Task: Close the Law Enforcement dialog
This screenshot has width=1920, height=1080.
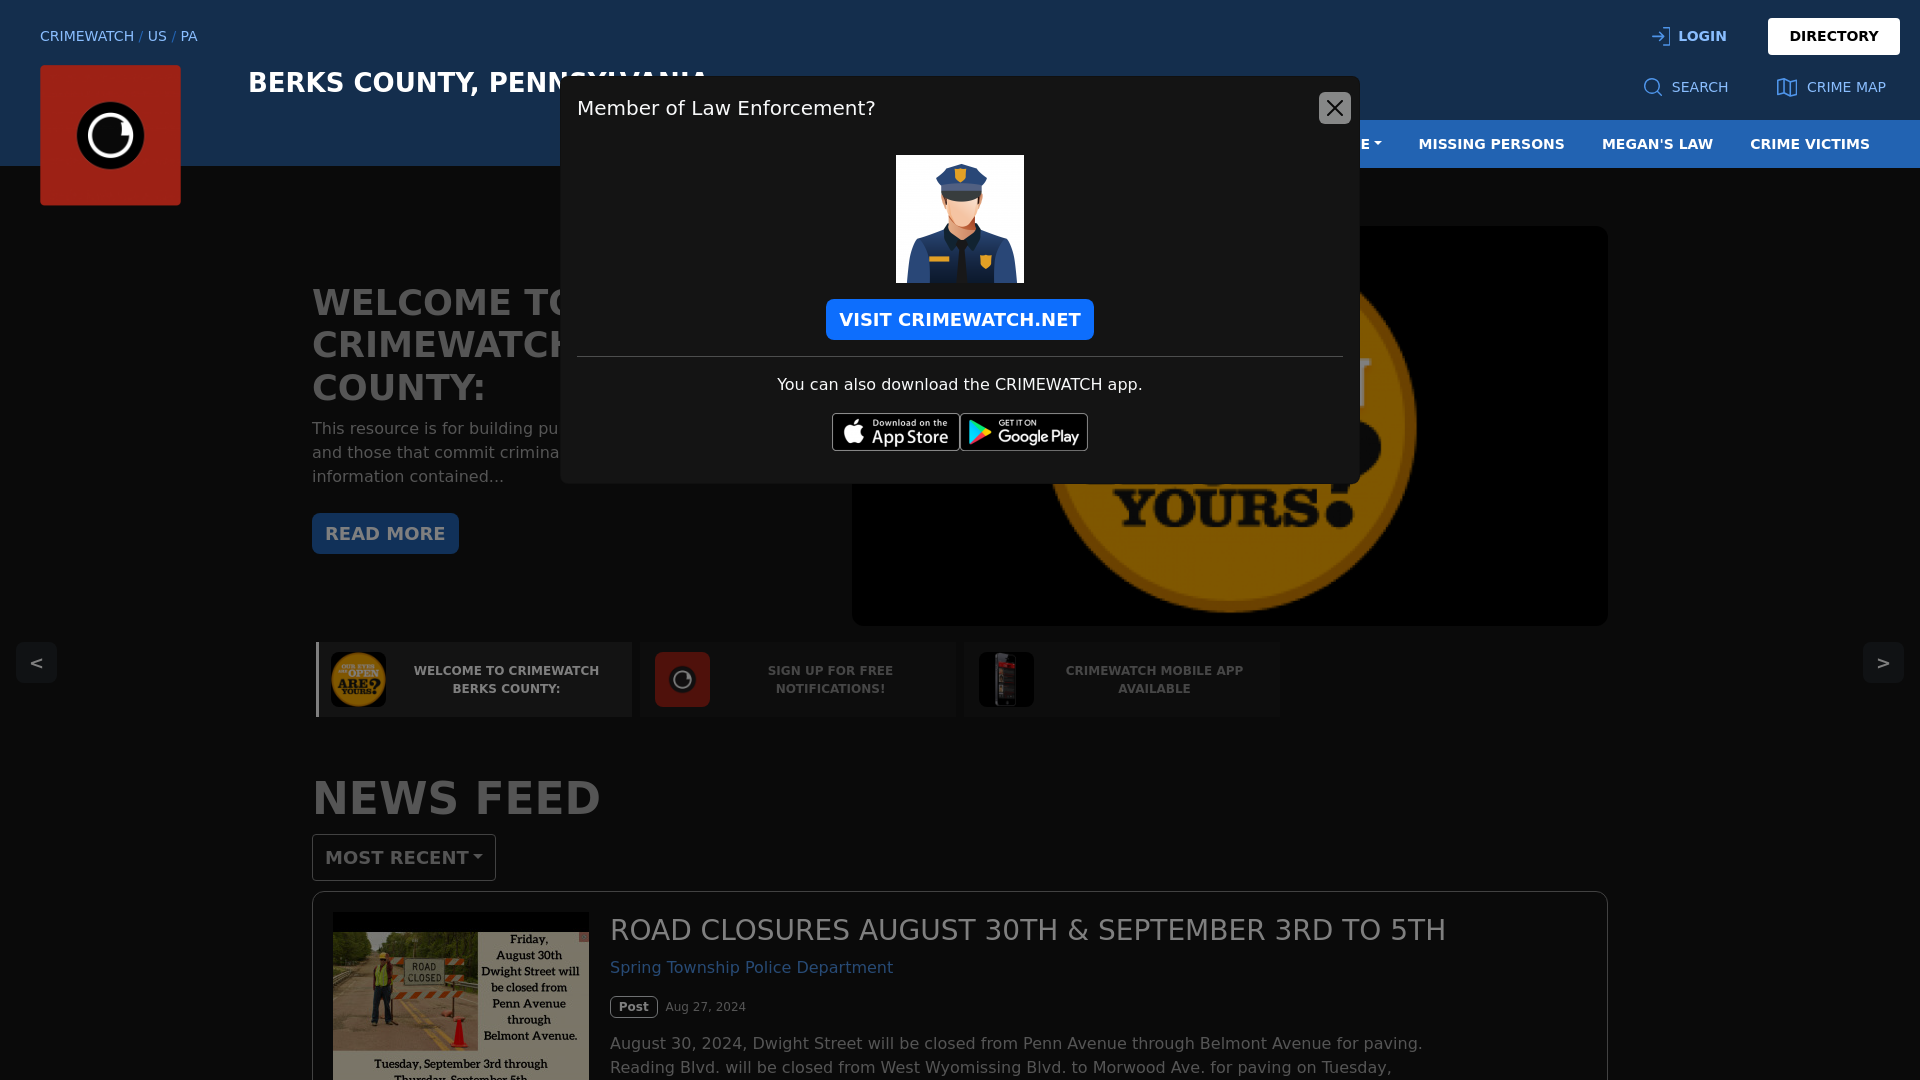Action: 1334,108
